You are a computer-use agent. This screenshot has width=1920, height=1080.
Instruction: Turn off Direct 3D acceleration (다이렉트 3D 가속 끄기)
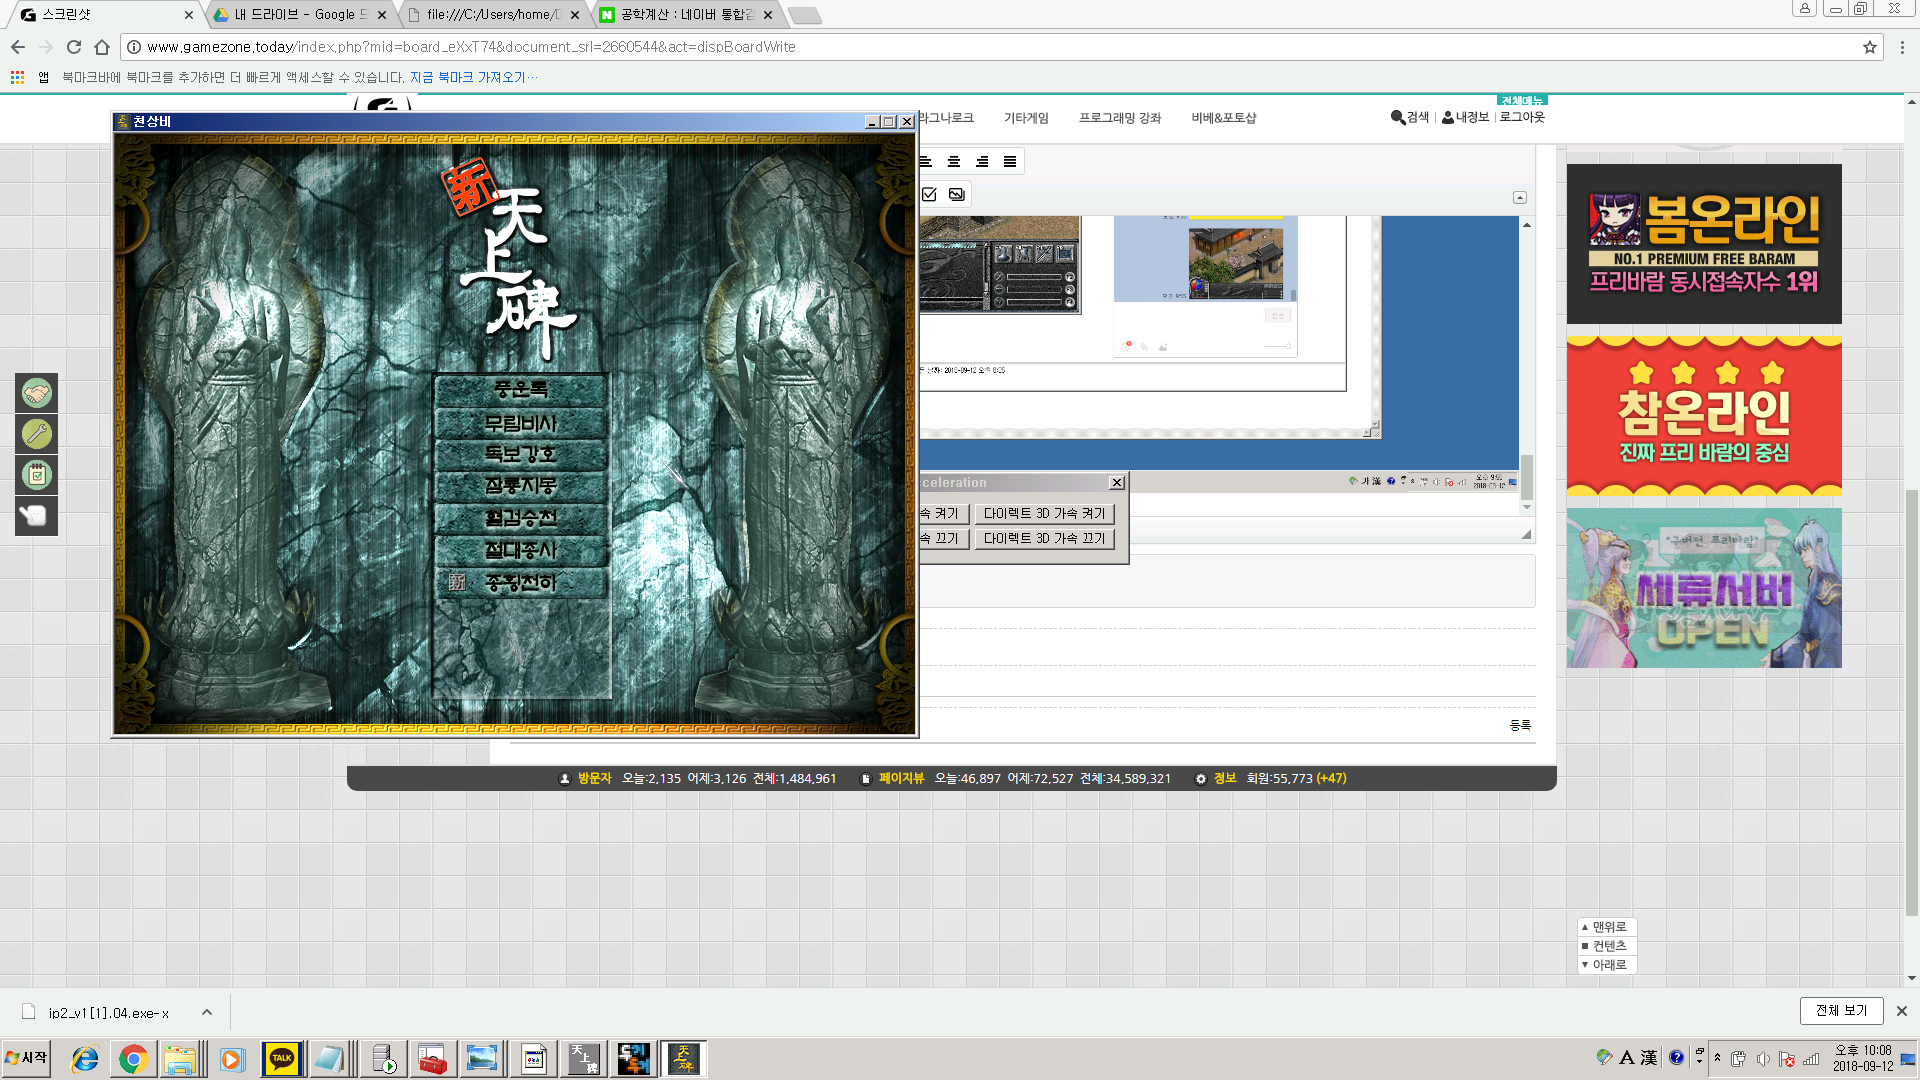point(1044,538)
